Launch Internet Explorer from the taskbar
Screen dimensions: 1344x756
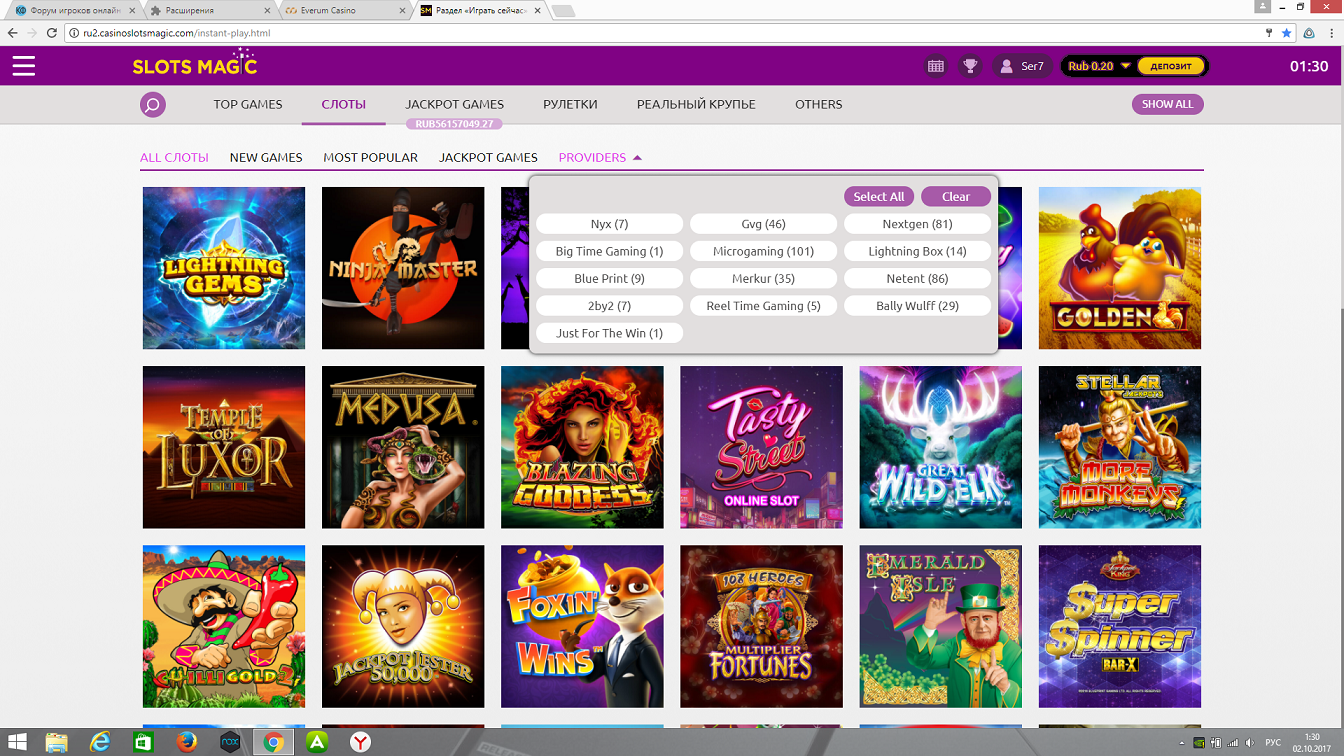[x=100, y=742]
